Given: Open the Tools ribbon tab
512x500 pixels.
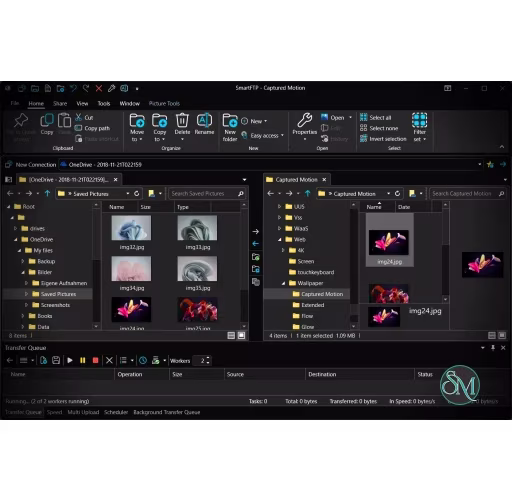Looking at the screenshot, I should pos(104,104).
